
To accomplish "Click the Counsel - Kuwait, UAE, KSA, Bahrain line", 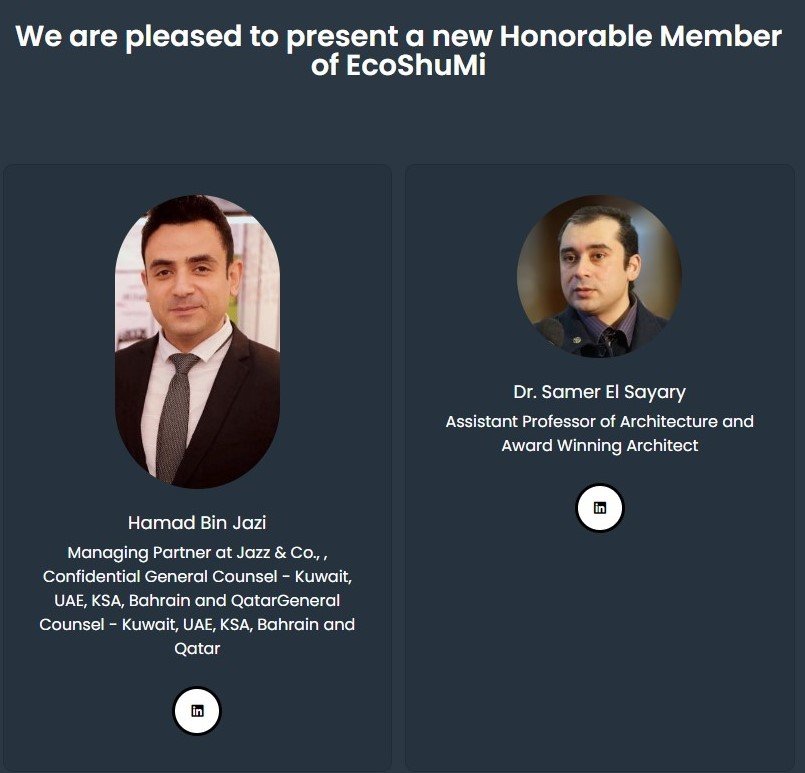I will tap(197, 625).
